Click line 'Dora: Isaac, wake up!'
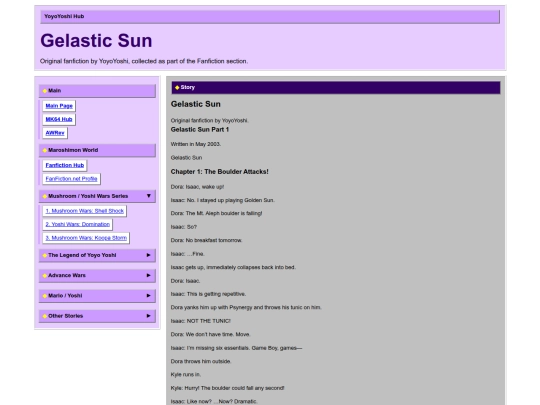The width and height of the screenshot is (540, 405). click(x=197, y=187)
